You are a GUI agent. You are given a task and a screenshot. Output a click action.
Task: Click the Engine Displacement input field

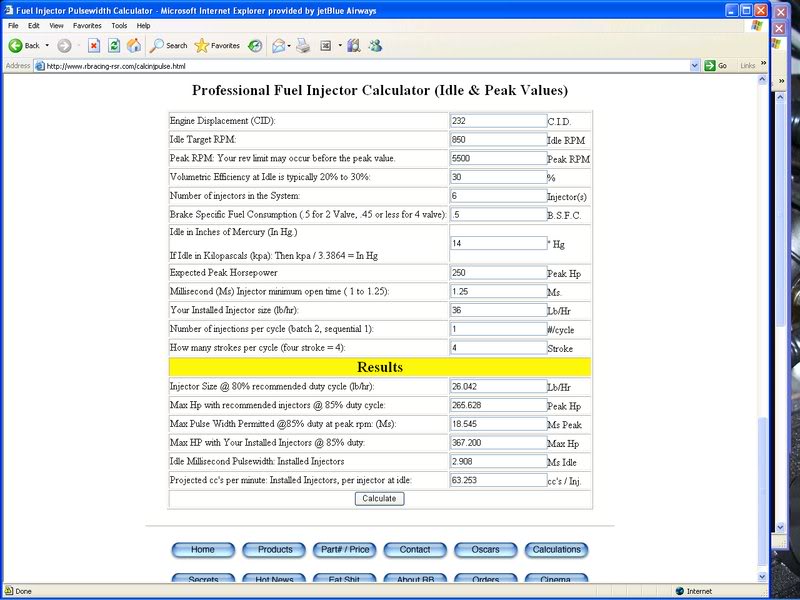[498, 121]
